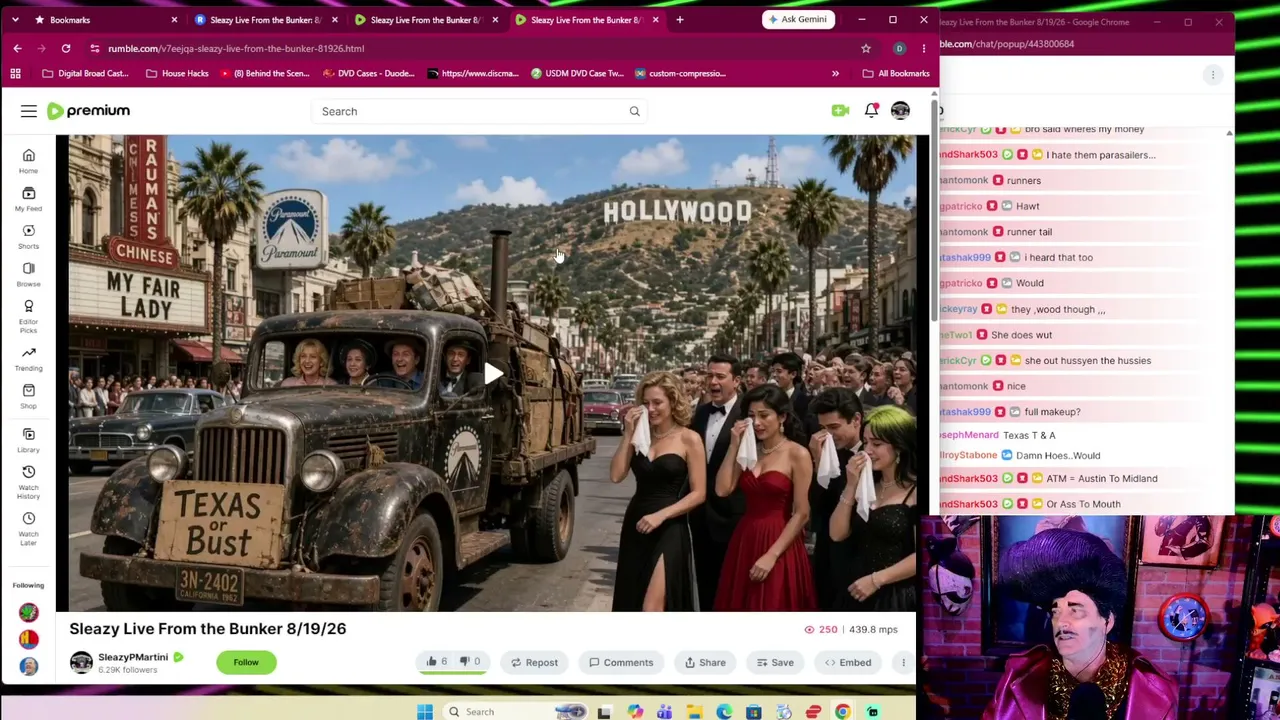Go to Rumble Home in sidebar

coord(29,160)
